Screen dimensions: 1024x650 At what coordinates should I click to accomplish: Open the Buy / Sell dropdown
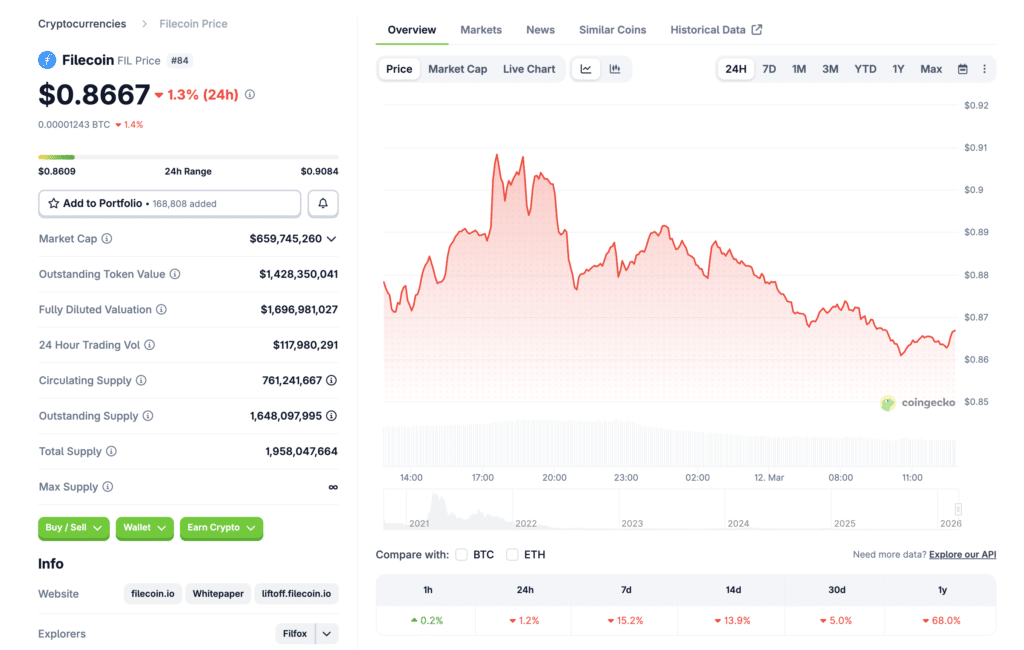[x=73, y=528]
